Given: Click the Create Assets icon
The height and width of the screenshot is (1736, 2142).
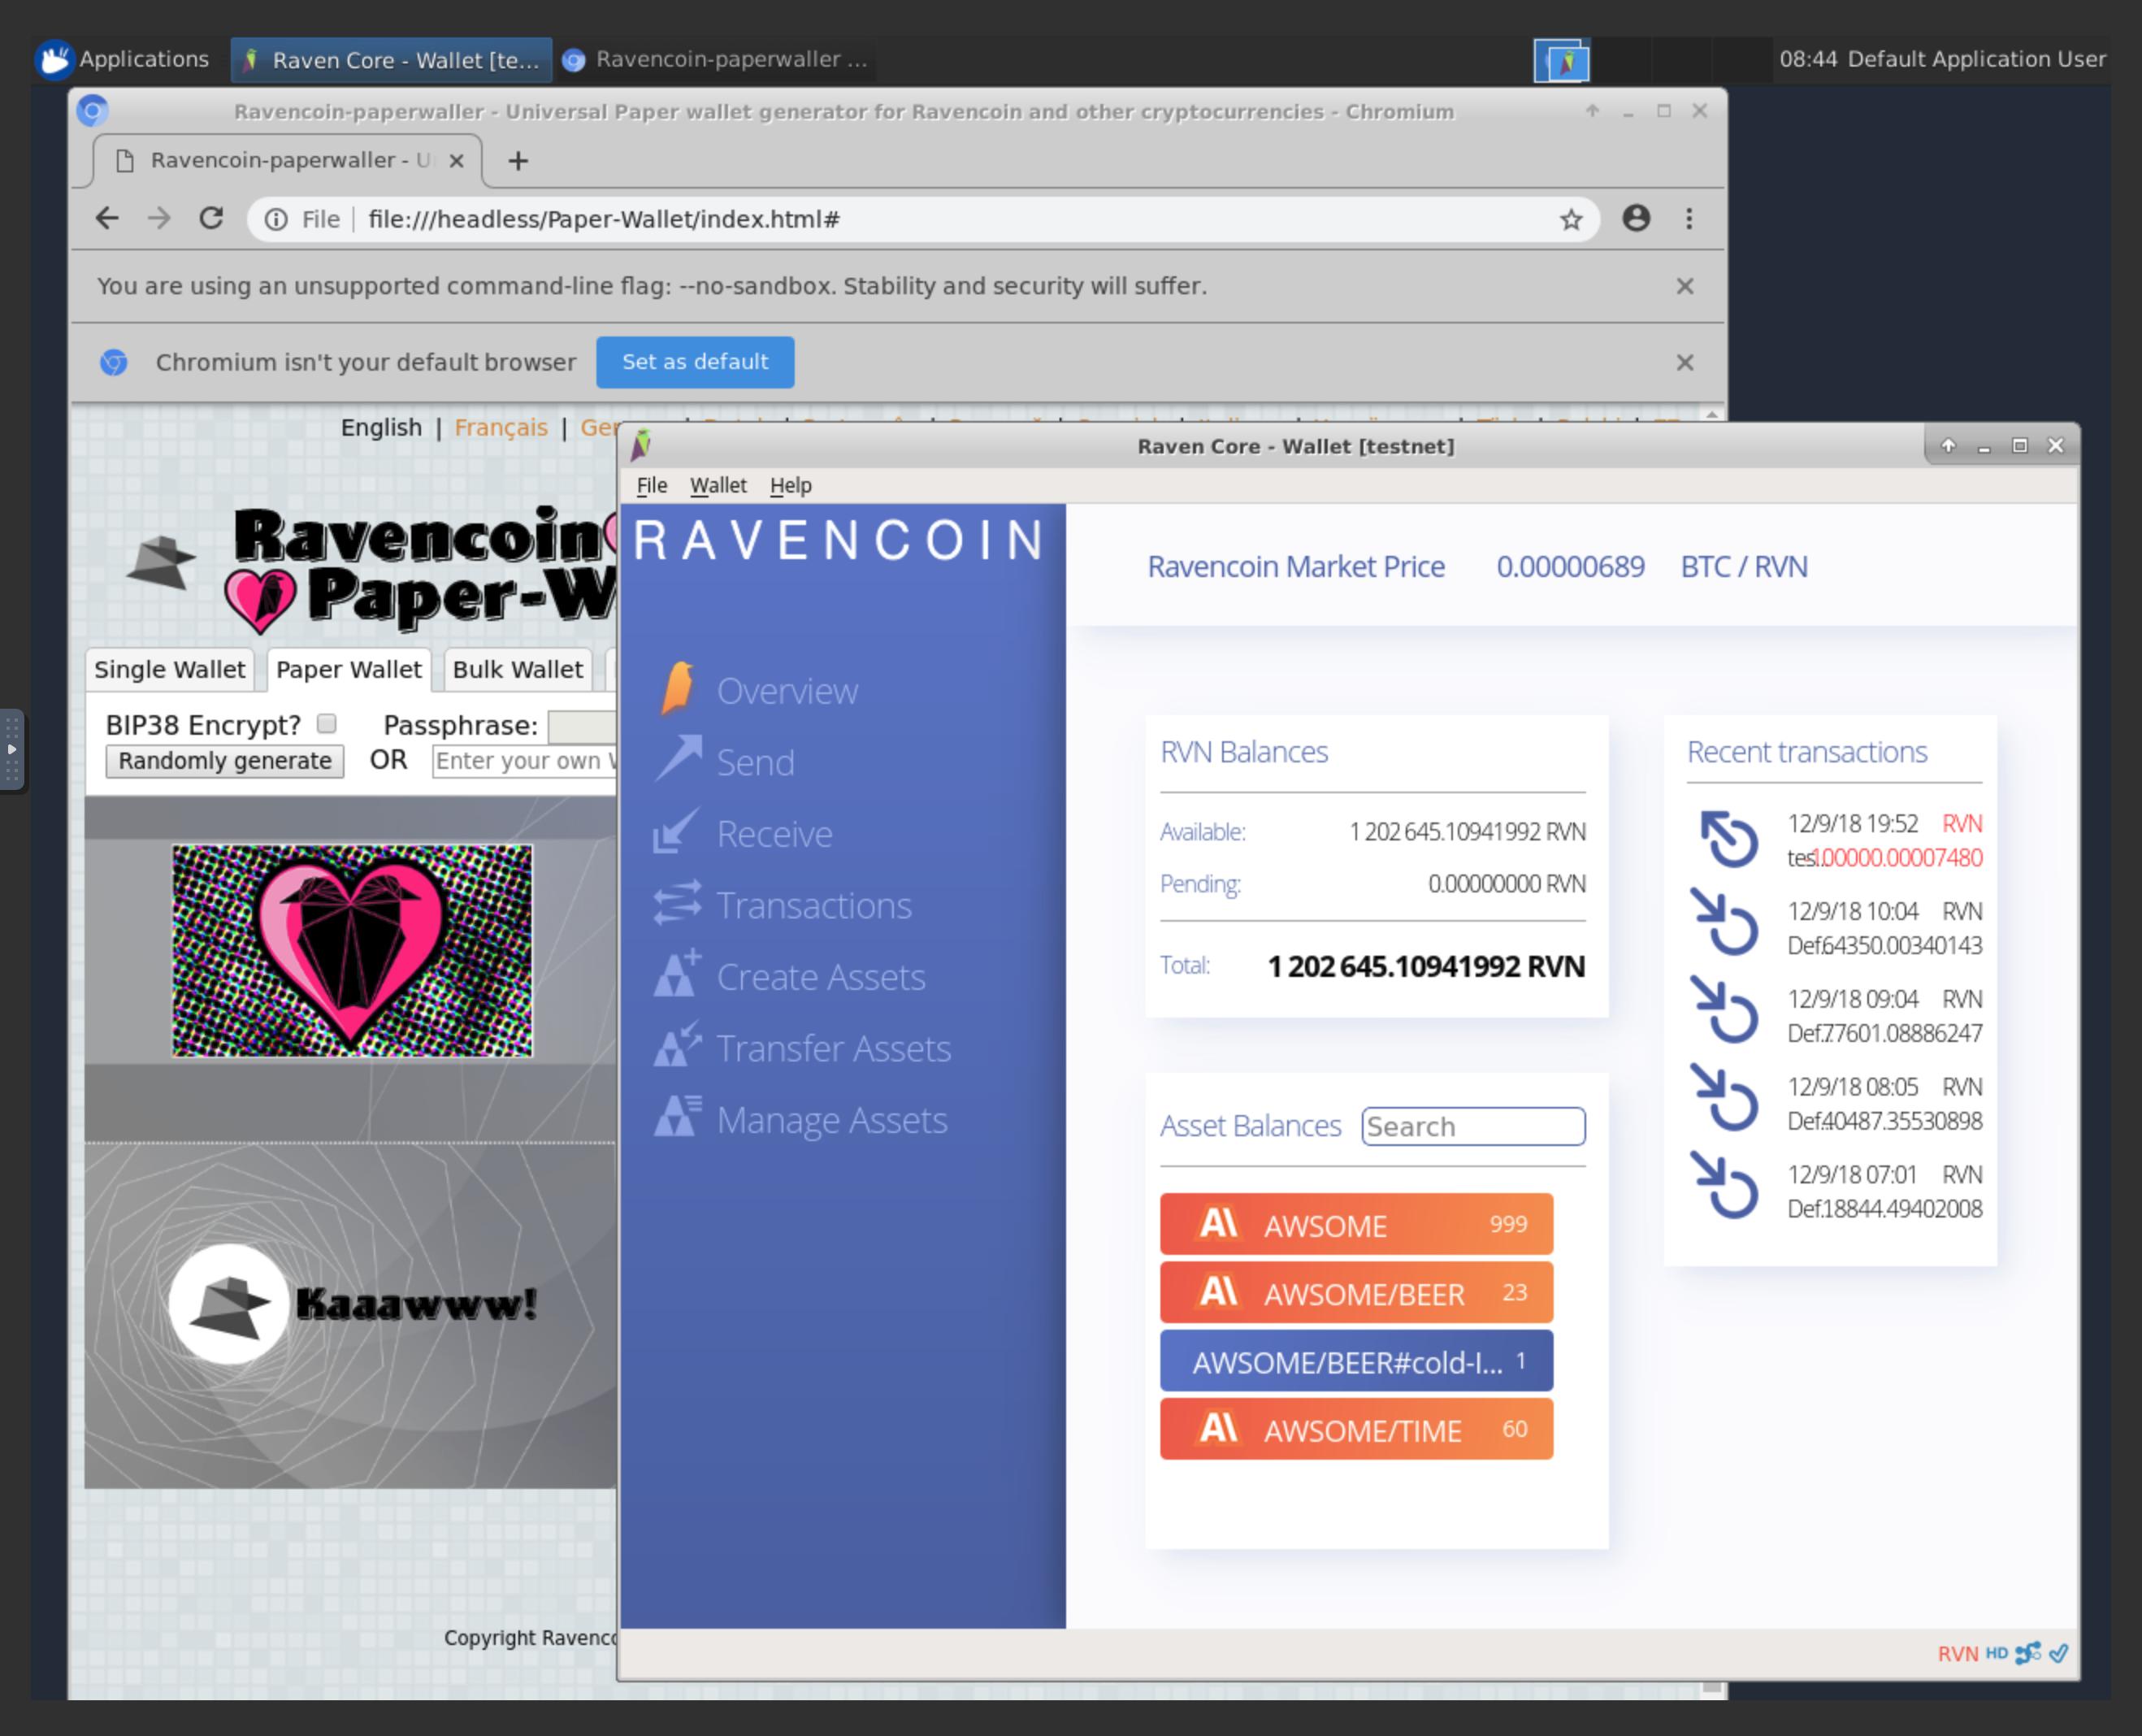Looking at the screenshot, I should (x=677, y=975).
